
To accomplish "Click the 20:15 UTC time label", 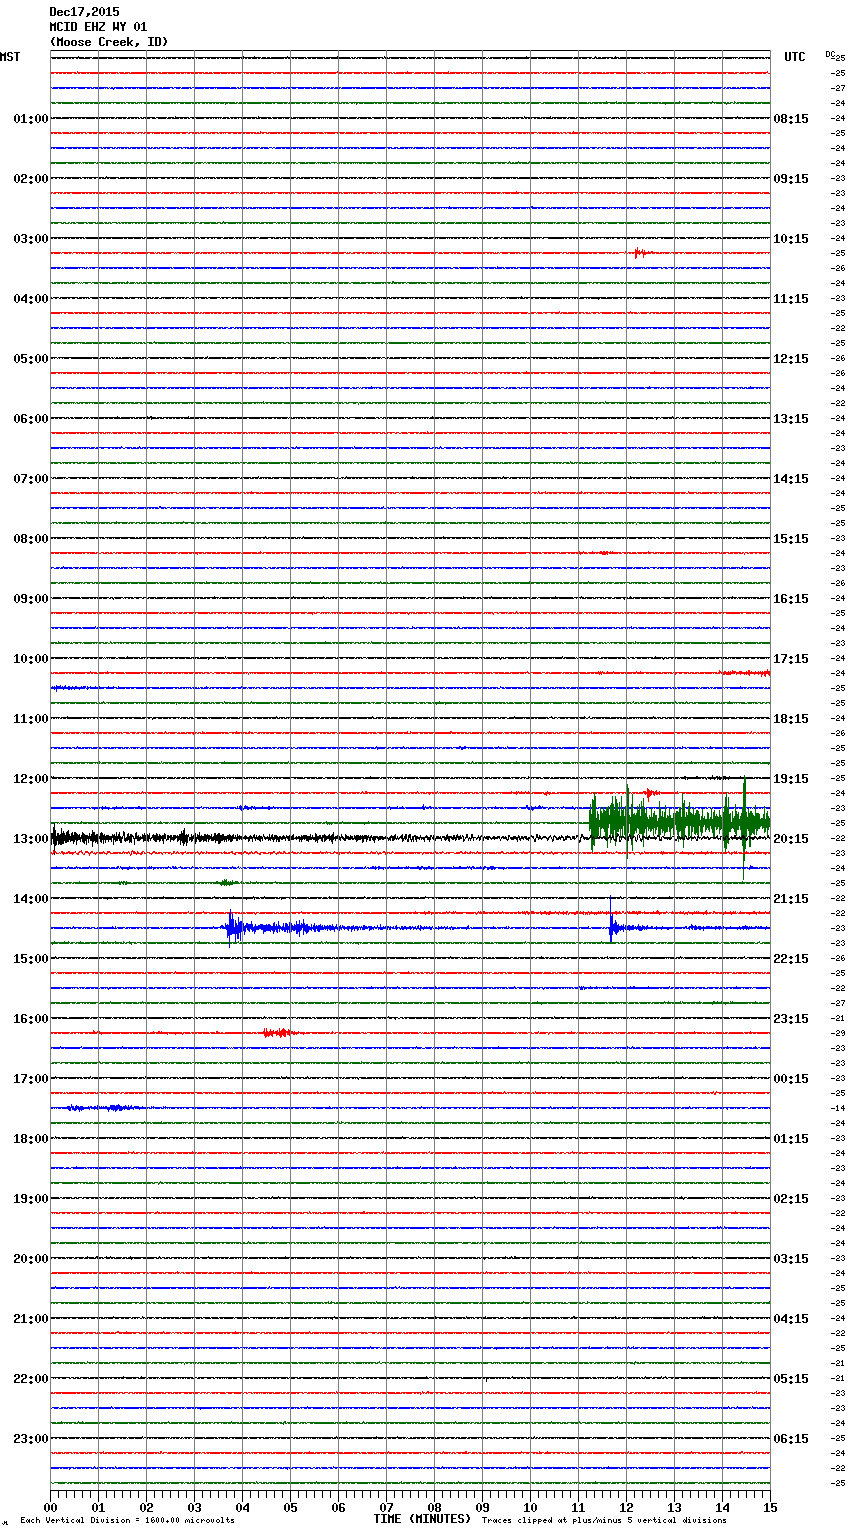I will pos(791,839).
